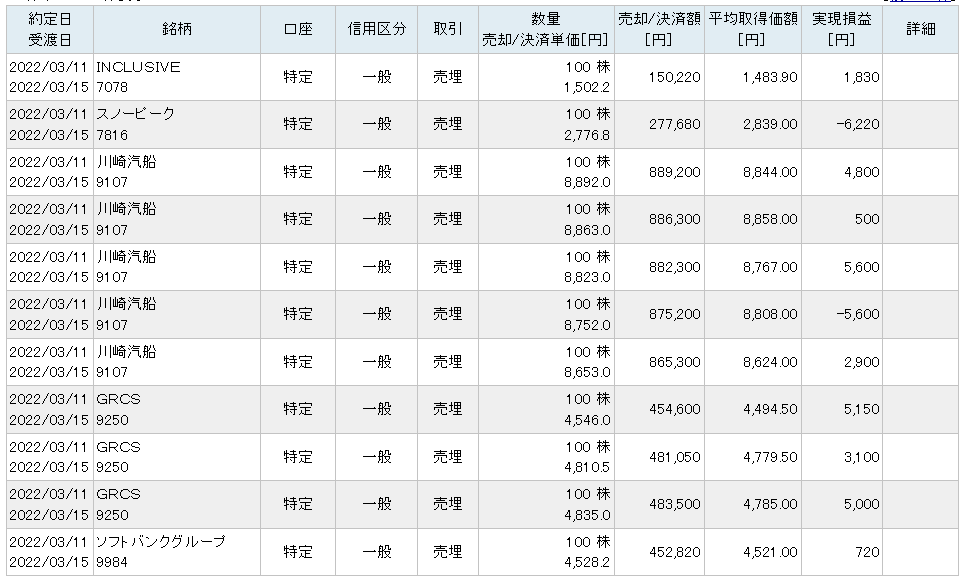
Task: Click the sale amount 483,500
Action: [x=674, y=504]
